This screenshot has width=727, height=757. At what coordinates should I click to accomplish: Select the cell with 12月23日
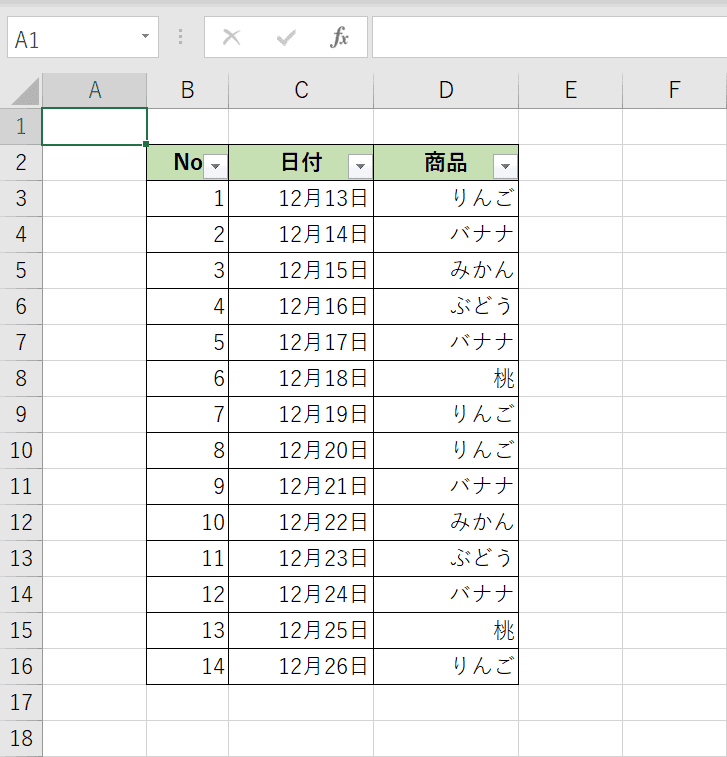[301, 559]
